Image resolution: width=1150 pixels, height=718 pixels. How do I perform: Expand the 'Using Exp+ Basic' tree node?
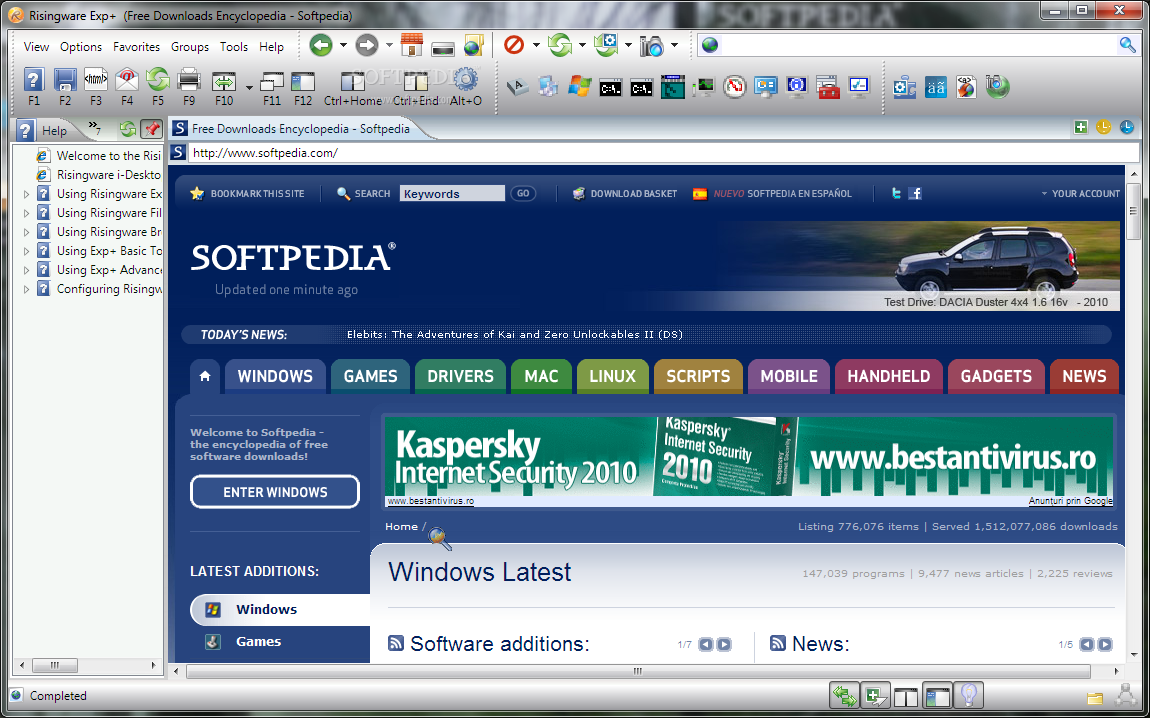click(x=26, y=252)
